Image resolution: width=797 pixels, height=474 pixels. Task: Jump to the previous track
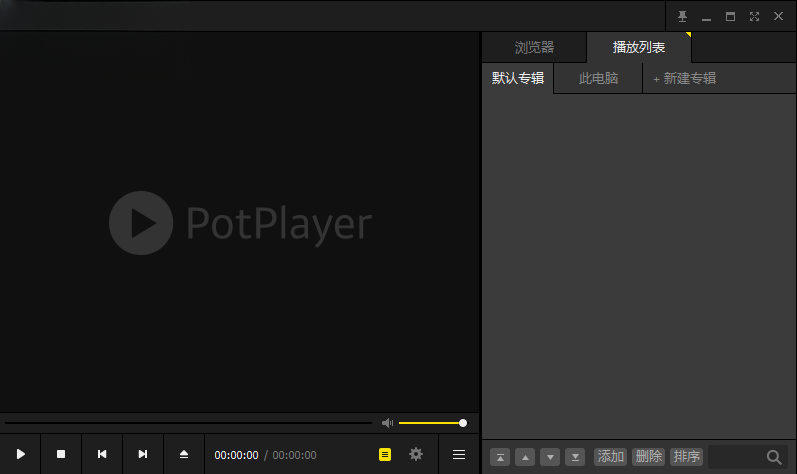click(x=102, y=454)
